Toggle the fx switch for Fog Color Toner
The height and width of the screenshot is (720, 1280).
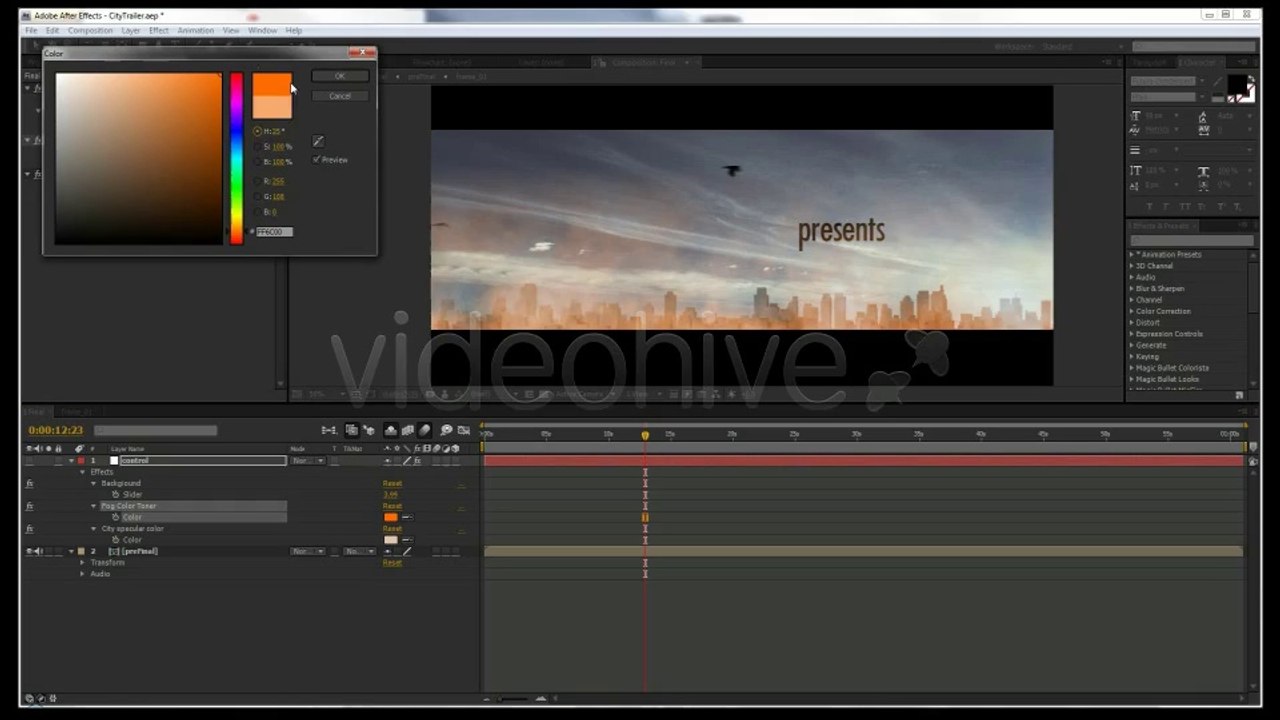coord(30,506)
